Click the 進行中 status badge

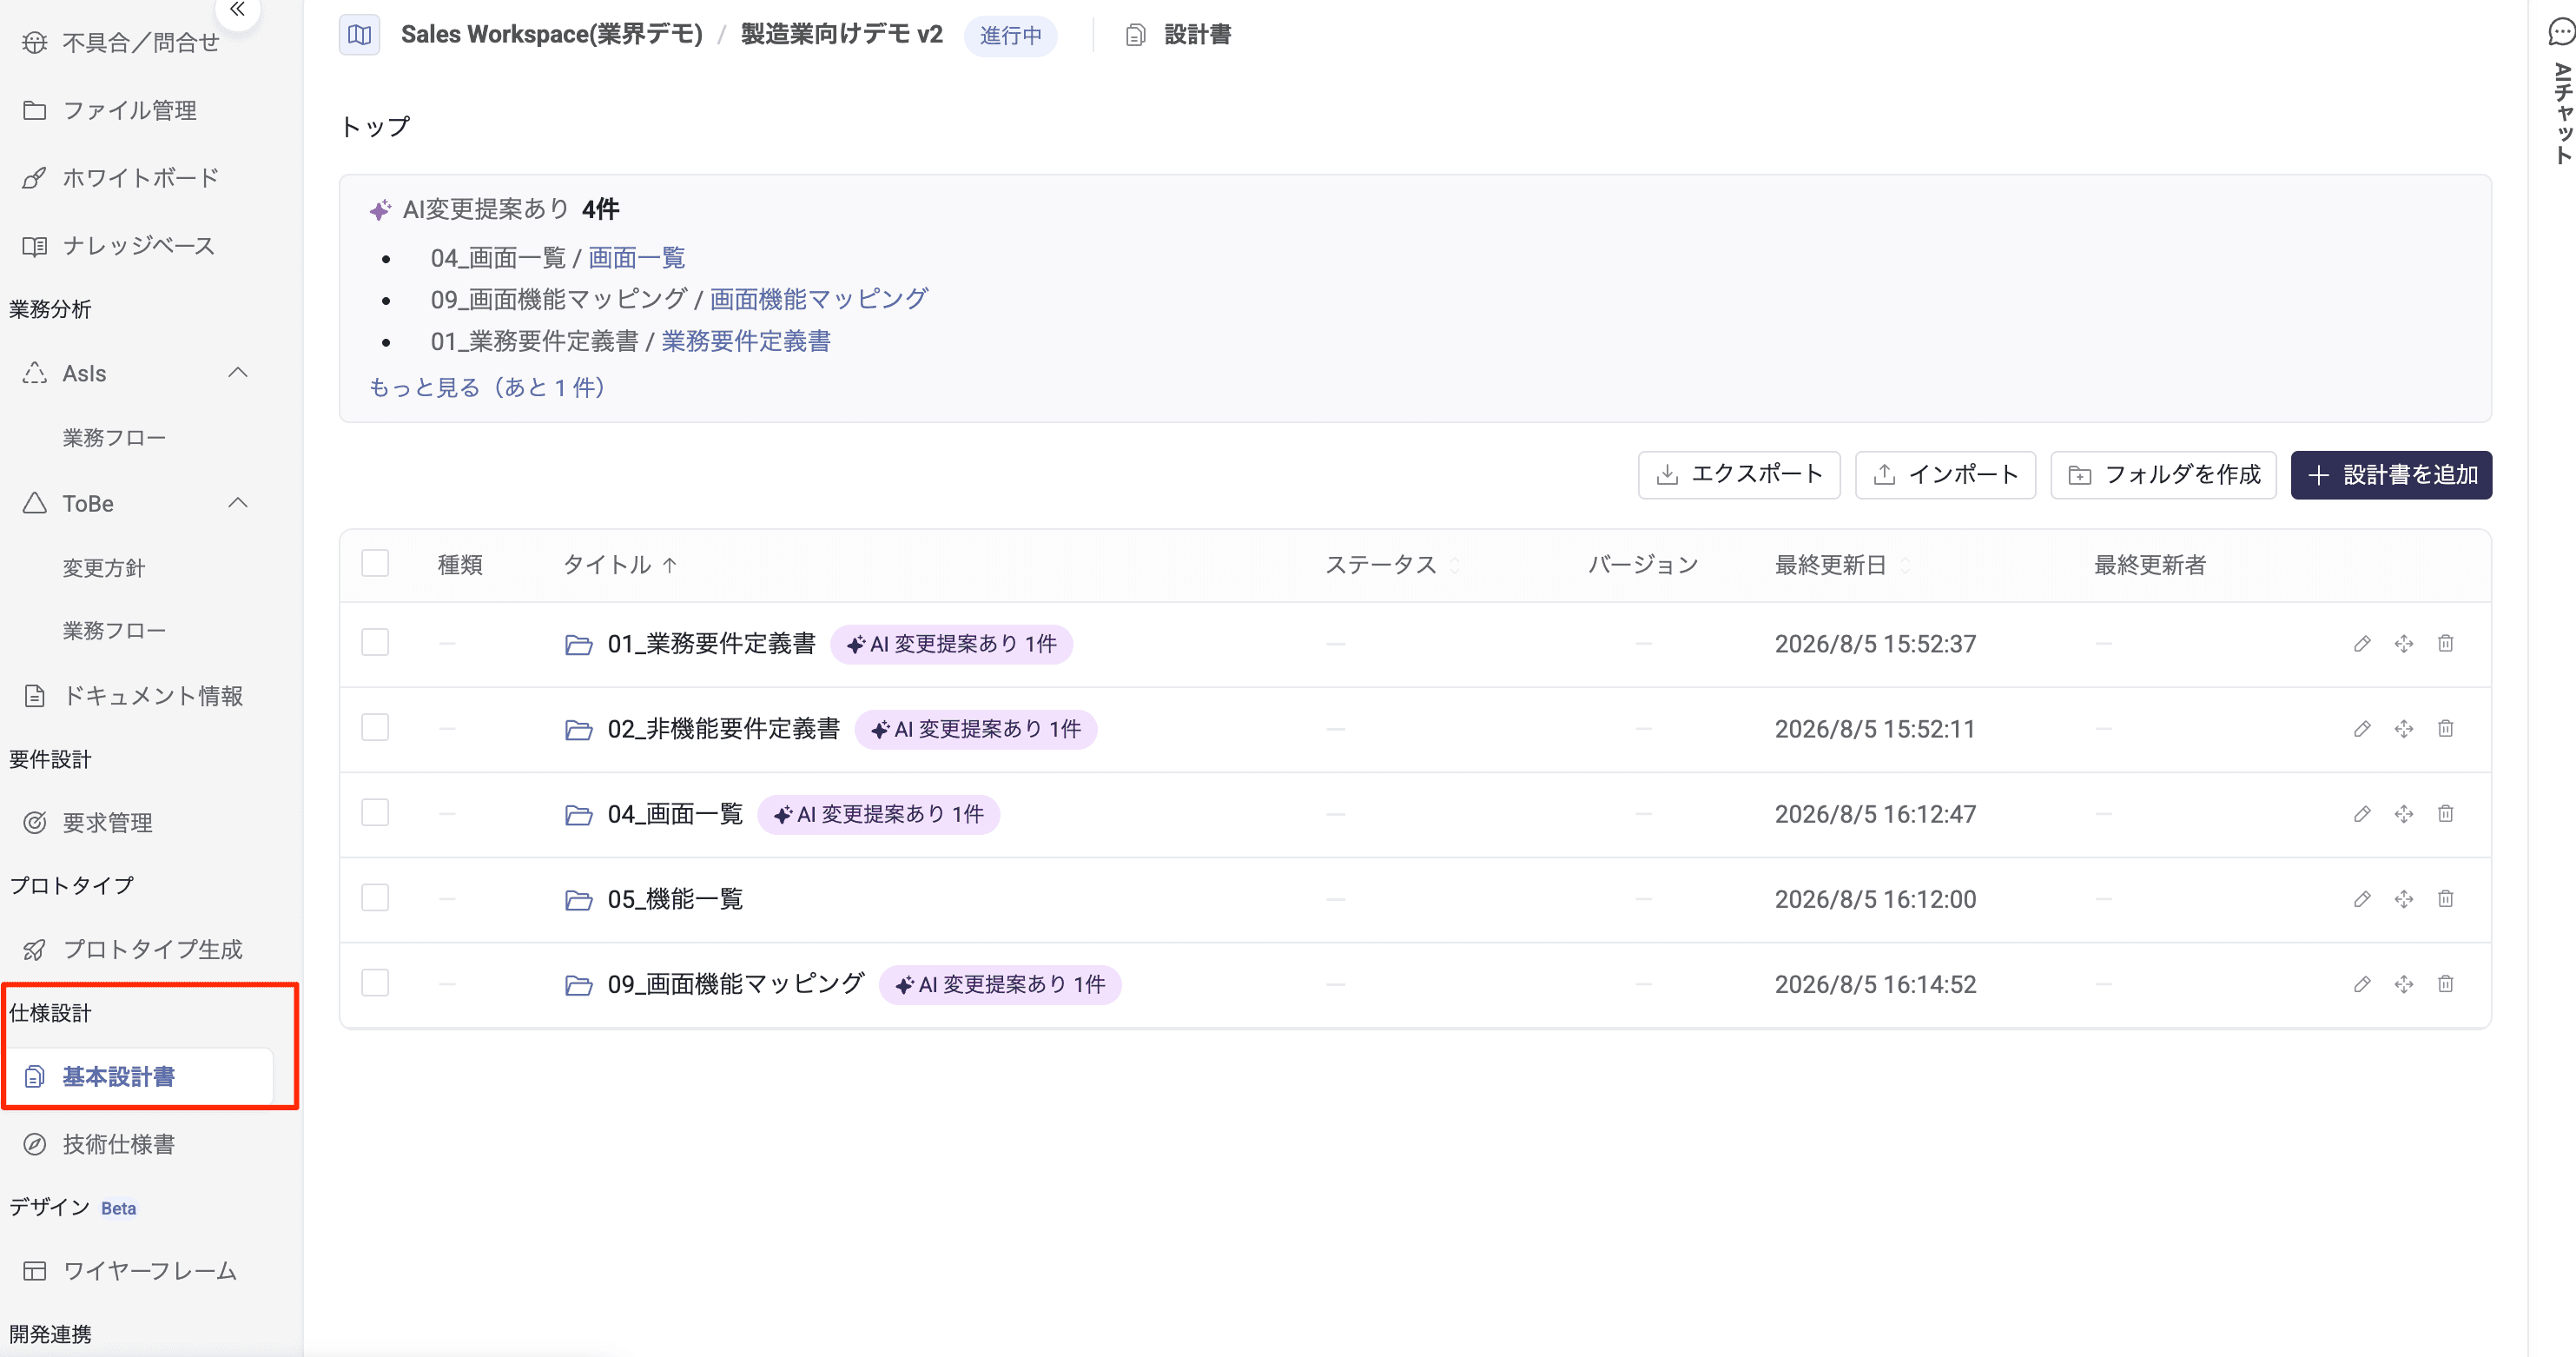(1011, 36)
